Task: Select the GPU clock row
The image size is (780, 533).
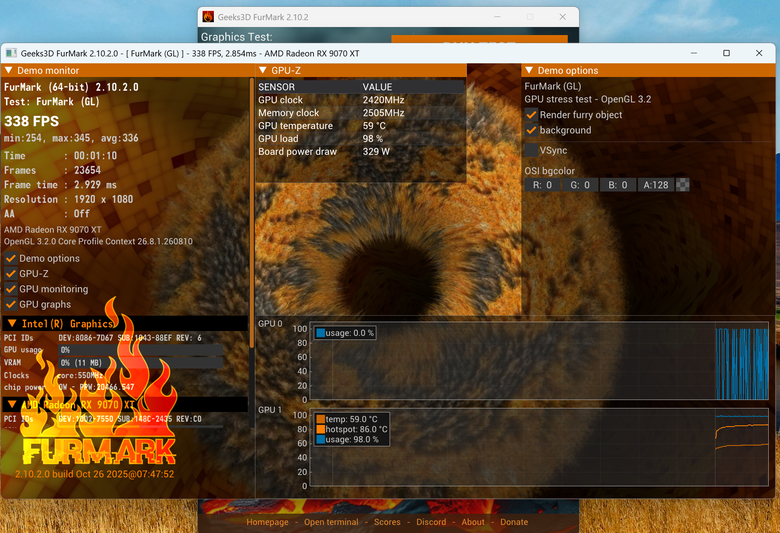Action: 361,100
